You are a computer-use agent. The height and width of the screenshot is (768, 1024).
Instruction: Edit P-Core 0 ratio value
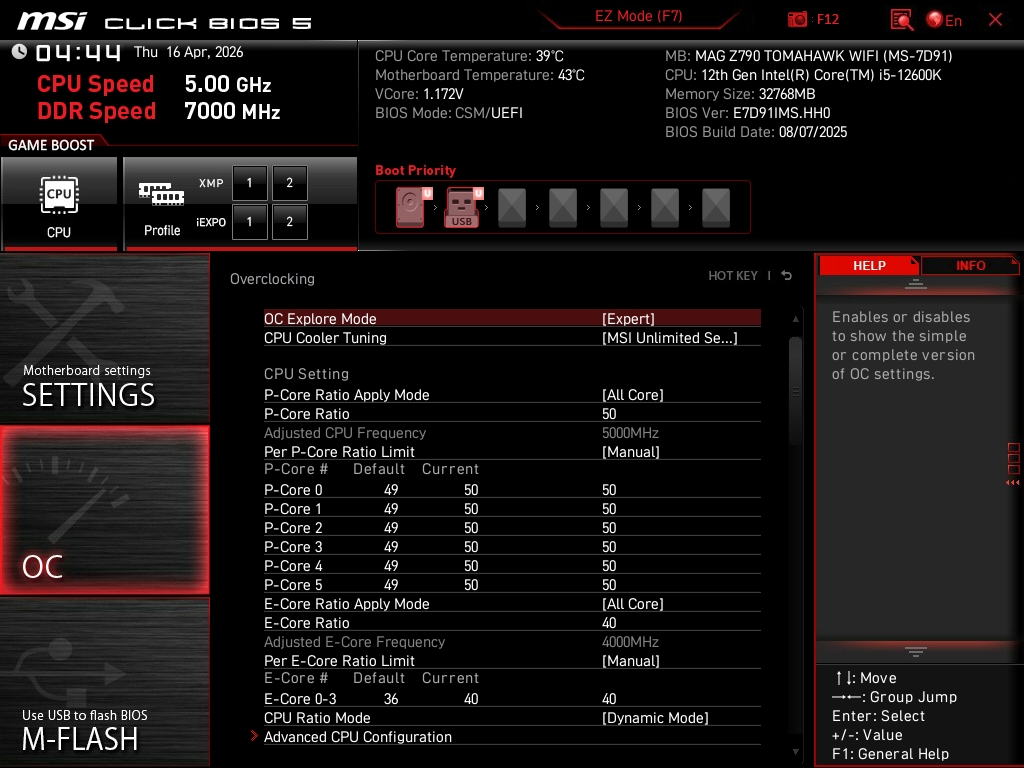tap(512, 489)
